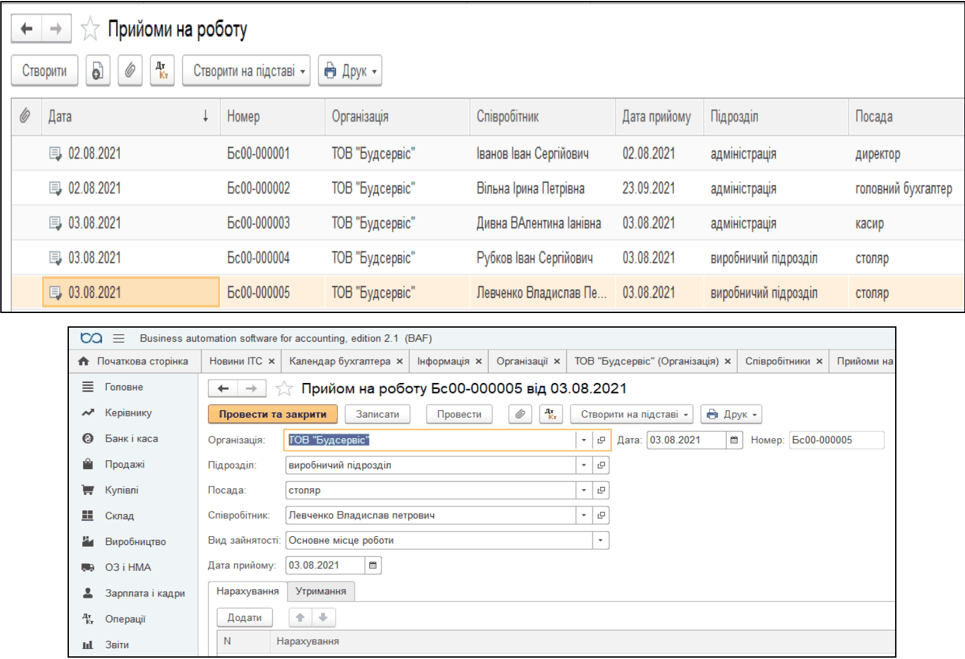965x659 pixels.
Task: Open the calendar picker for Дата прийому
Action: (373, 565)
